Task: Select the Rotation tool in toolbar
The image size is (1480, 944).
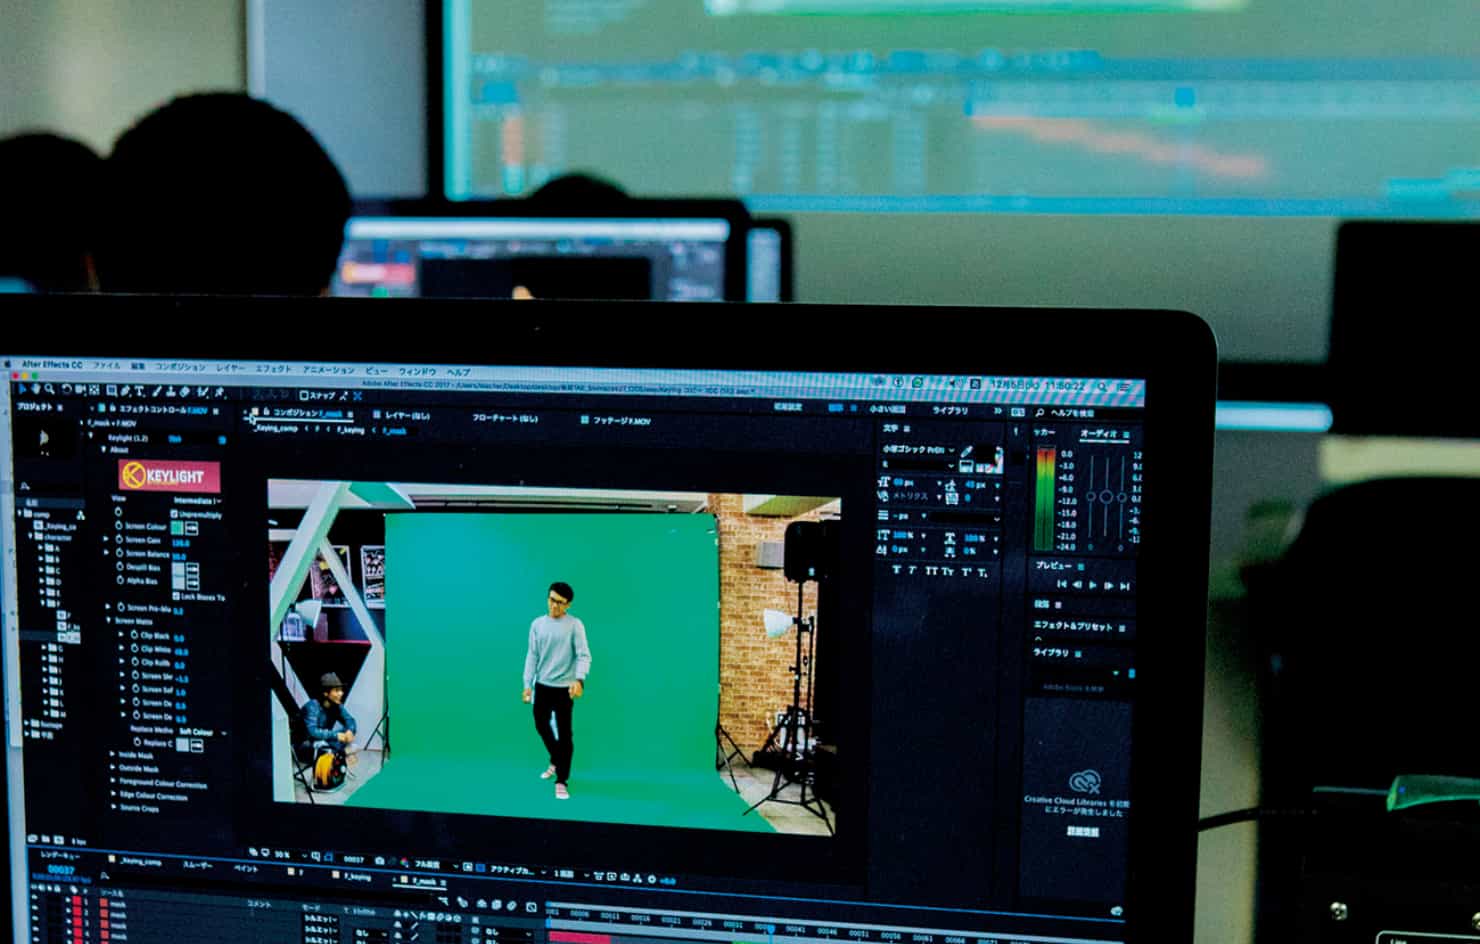Action: 66,389
